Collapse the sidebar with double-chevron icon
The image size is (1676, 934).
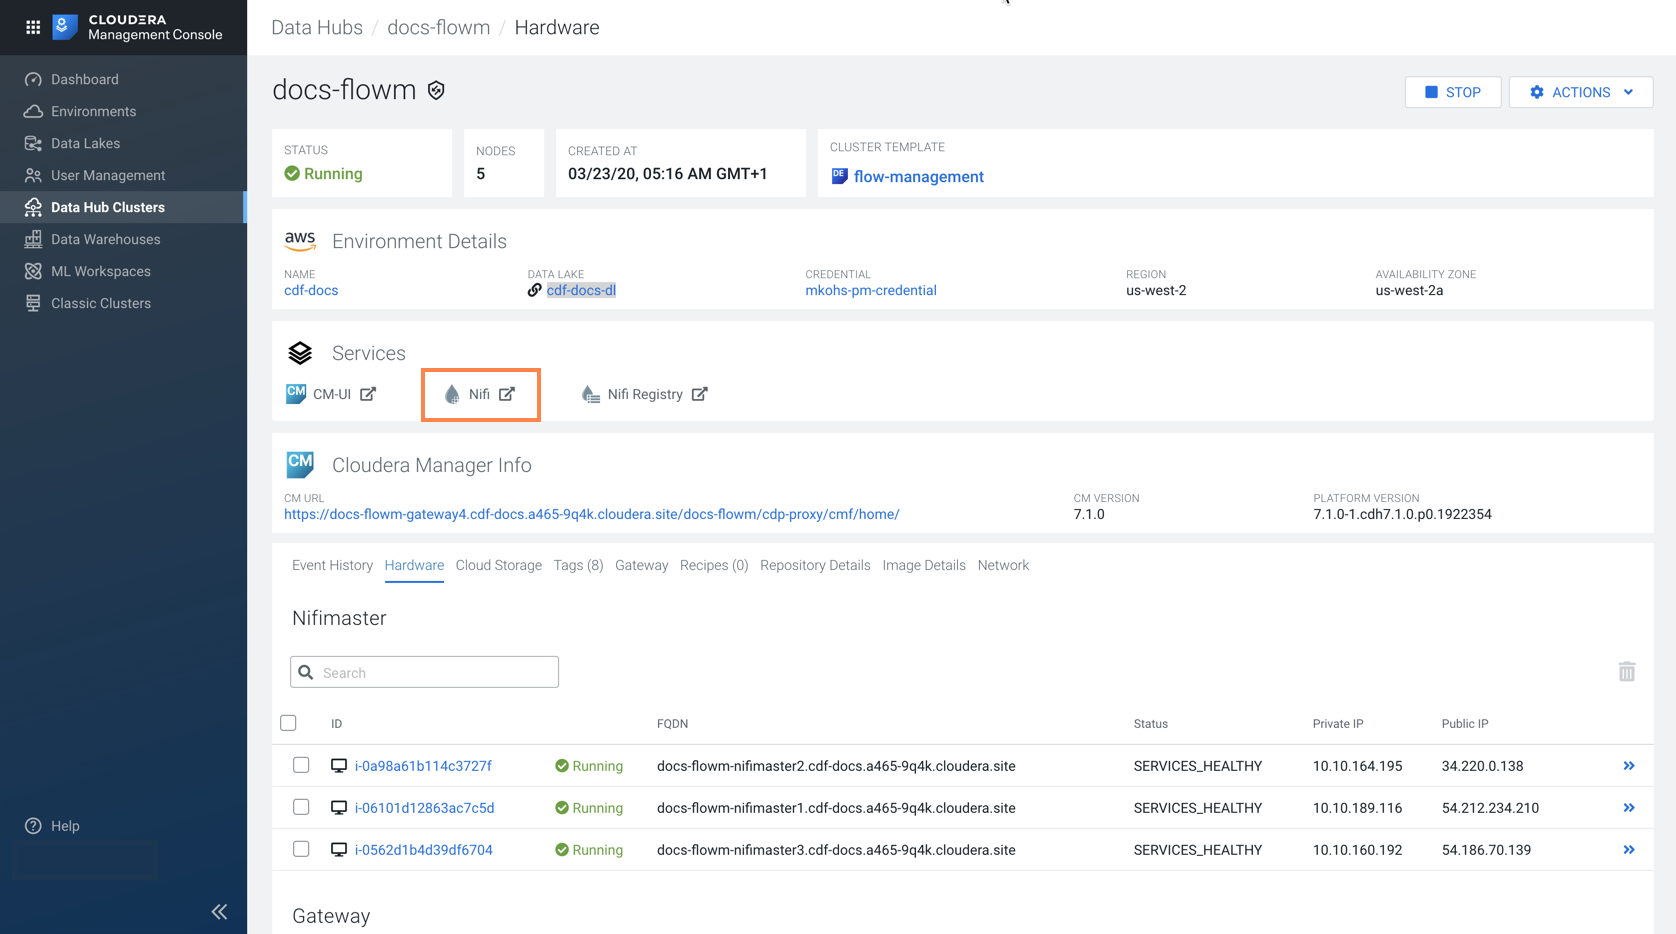pyautogui.click(x=219, y=911)
